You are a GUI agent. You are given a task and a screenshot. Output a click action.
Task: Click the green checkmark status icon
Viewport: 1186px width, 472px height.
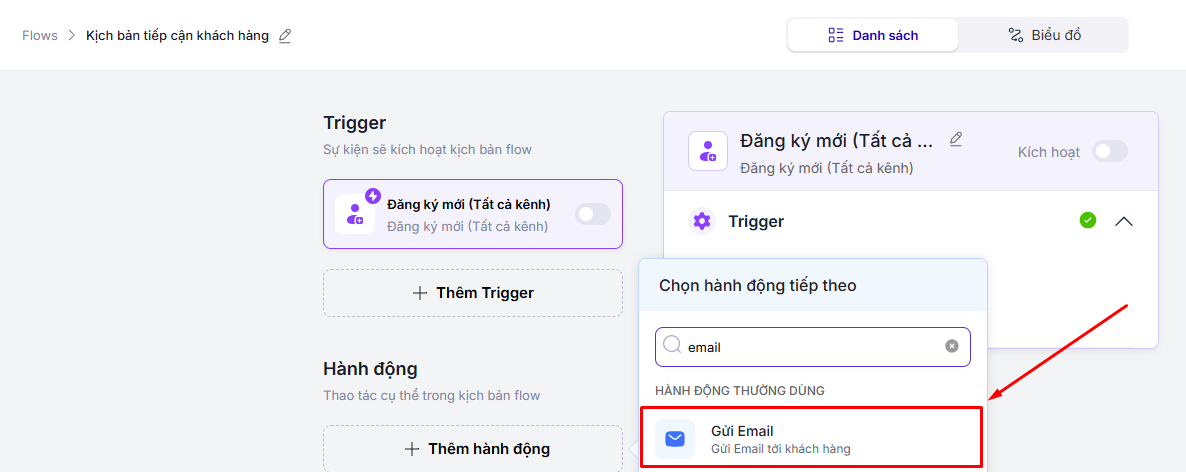(x=1088, y=220)
